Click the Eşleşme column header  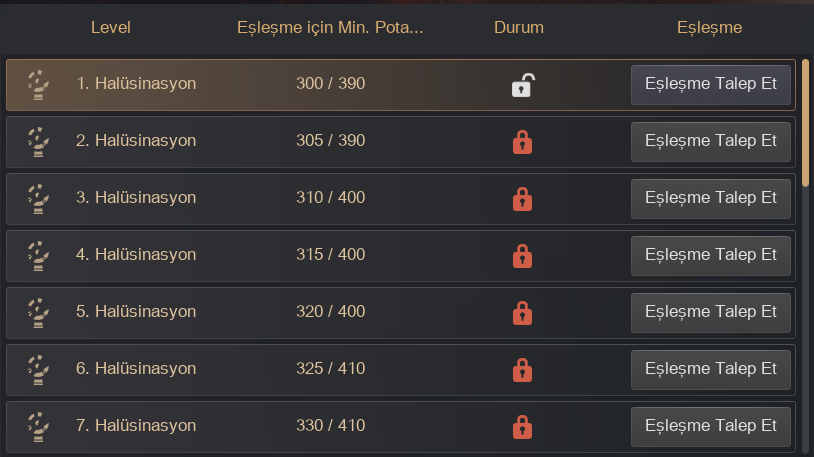709,28
